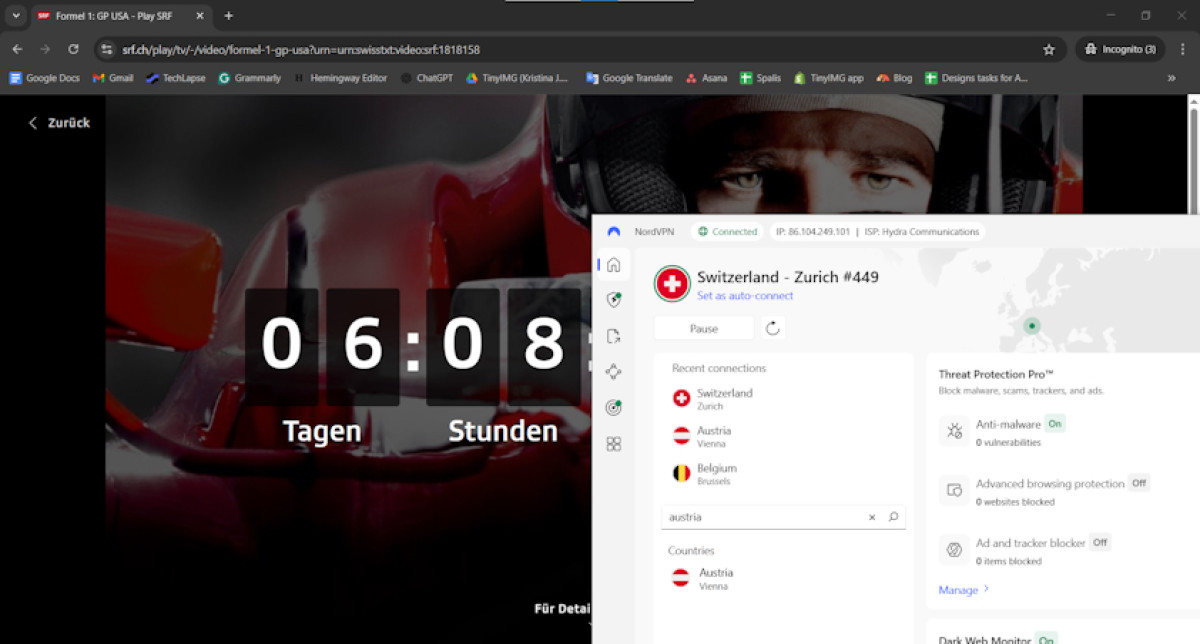Screen dimensions: 1200x644
Task: Open Threat Protection shield icon in sidebar
Action: pyautogui.click(x=613, y=299)
